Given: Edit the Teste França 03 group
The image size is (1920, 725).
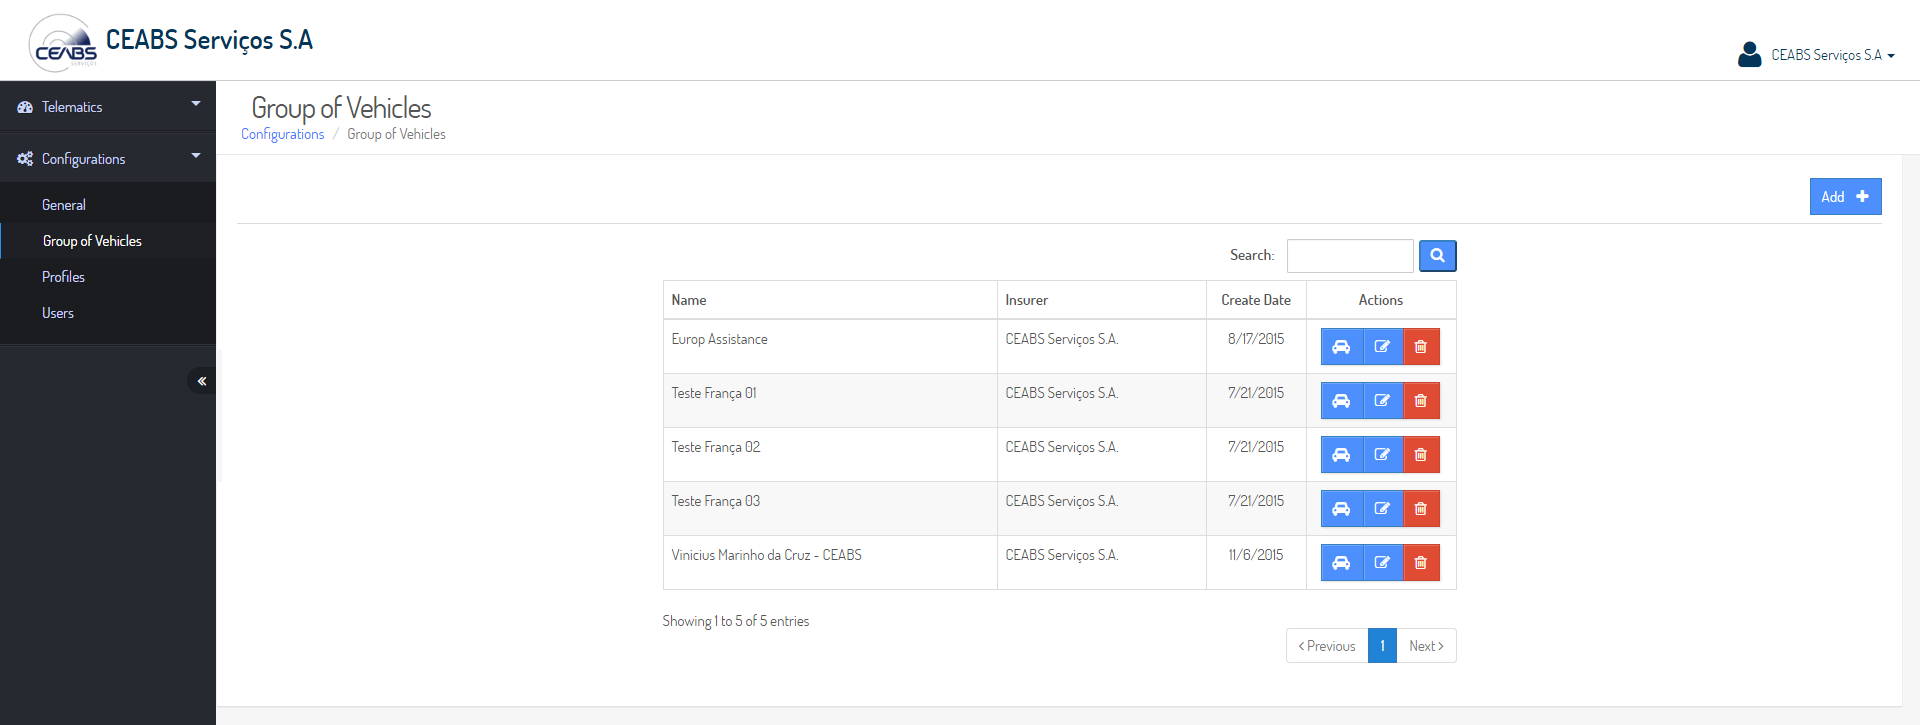Looking at the screenshot, I should (x=1382, y=509).
